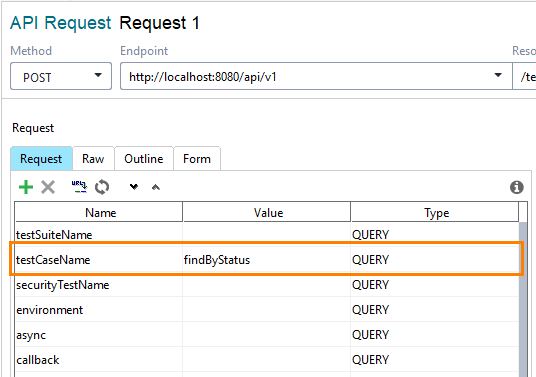Add a new parameter with the green plus
Viewport: 536px width, 377px height.
[x=26, y=187]
